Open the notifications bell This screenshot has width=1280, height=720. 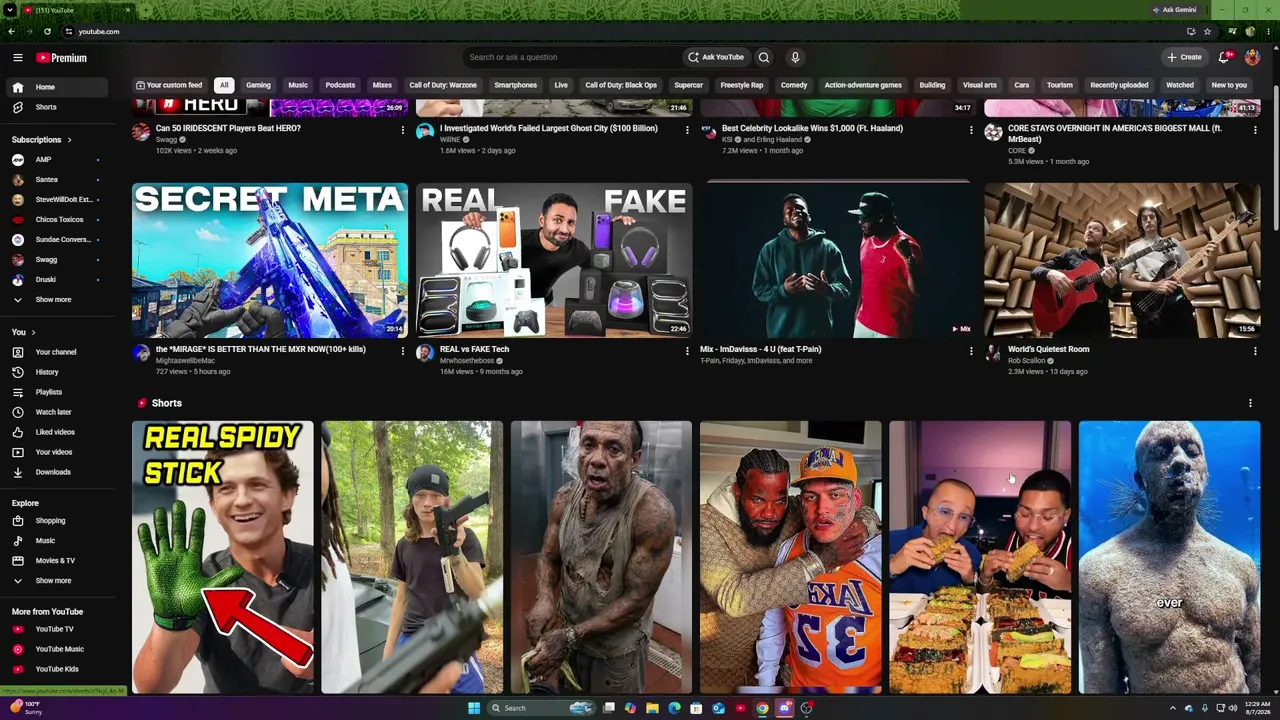click(x=1224, y=57)
